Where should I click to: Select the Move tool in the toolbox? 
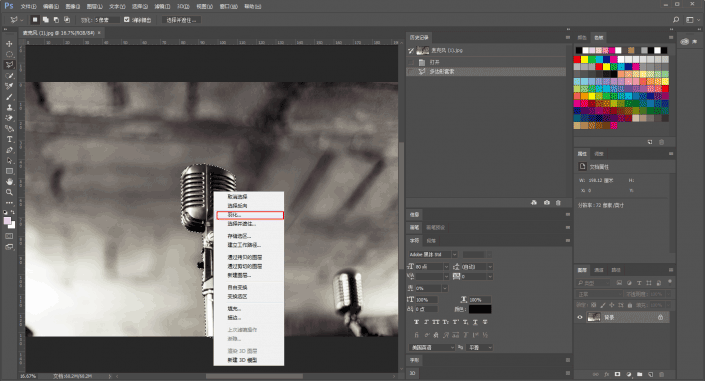(9, 44)
